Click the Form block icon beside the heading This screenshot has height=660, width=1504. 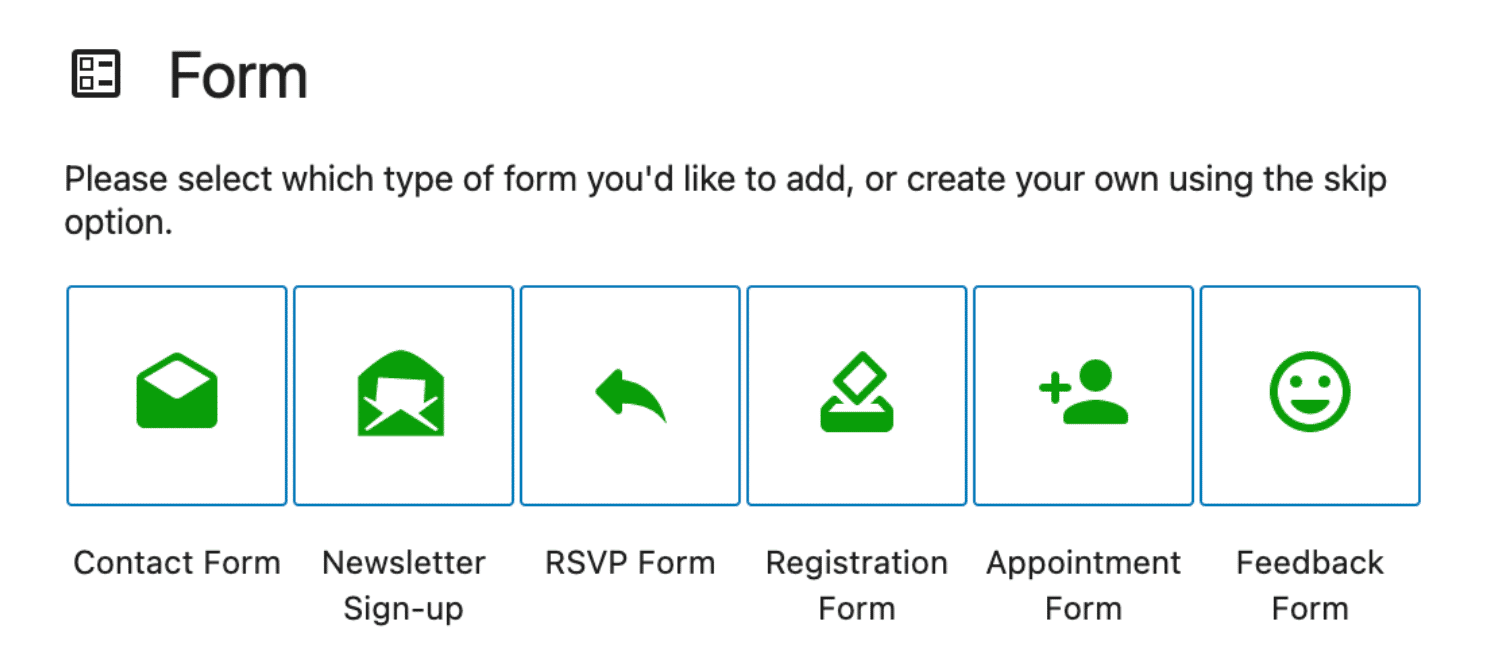tap(97, 73)
